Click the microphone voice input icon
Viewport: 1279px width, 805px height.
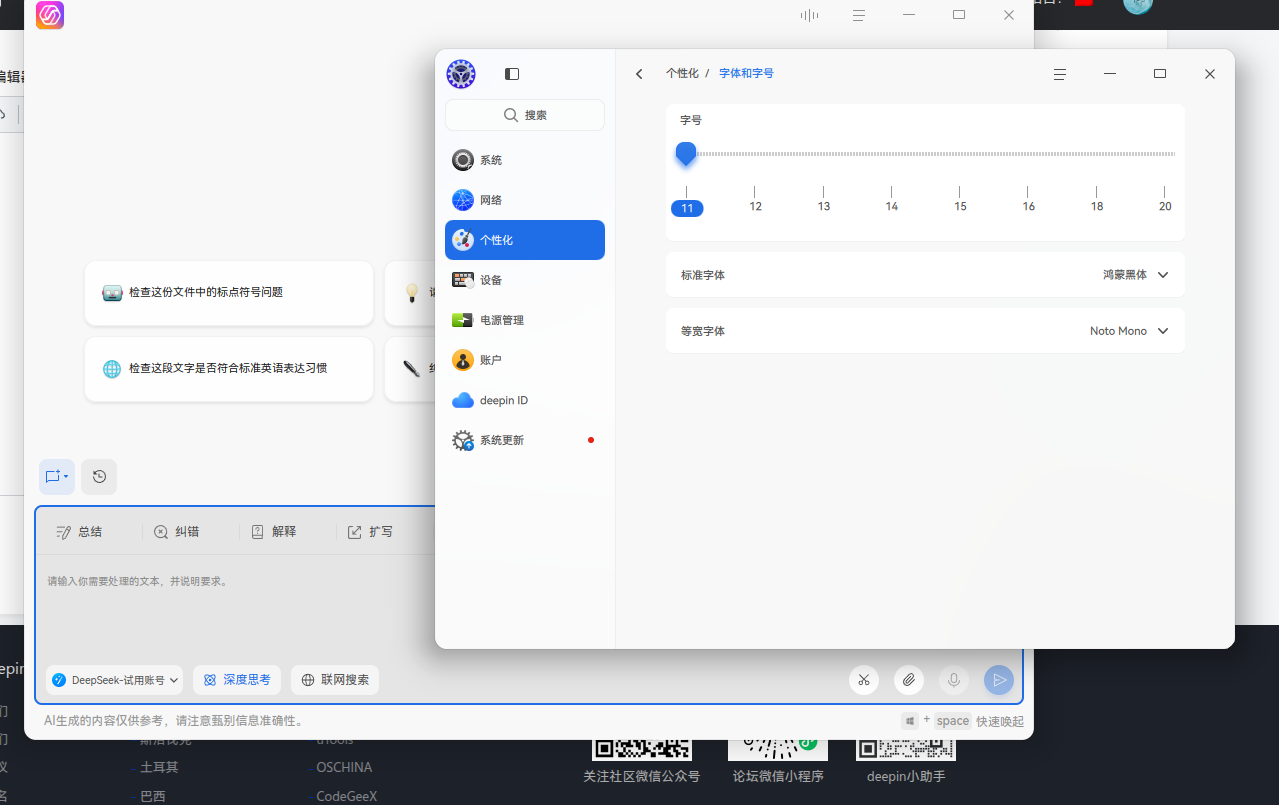pyautogui.click(x=954, y=680)
